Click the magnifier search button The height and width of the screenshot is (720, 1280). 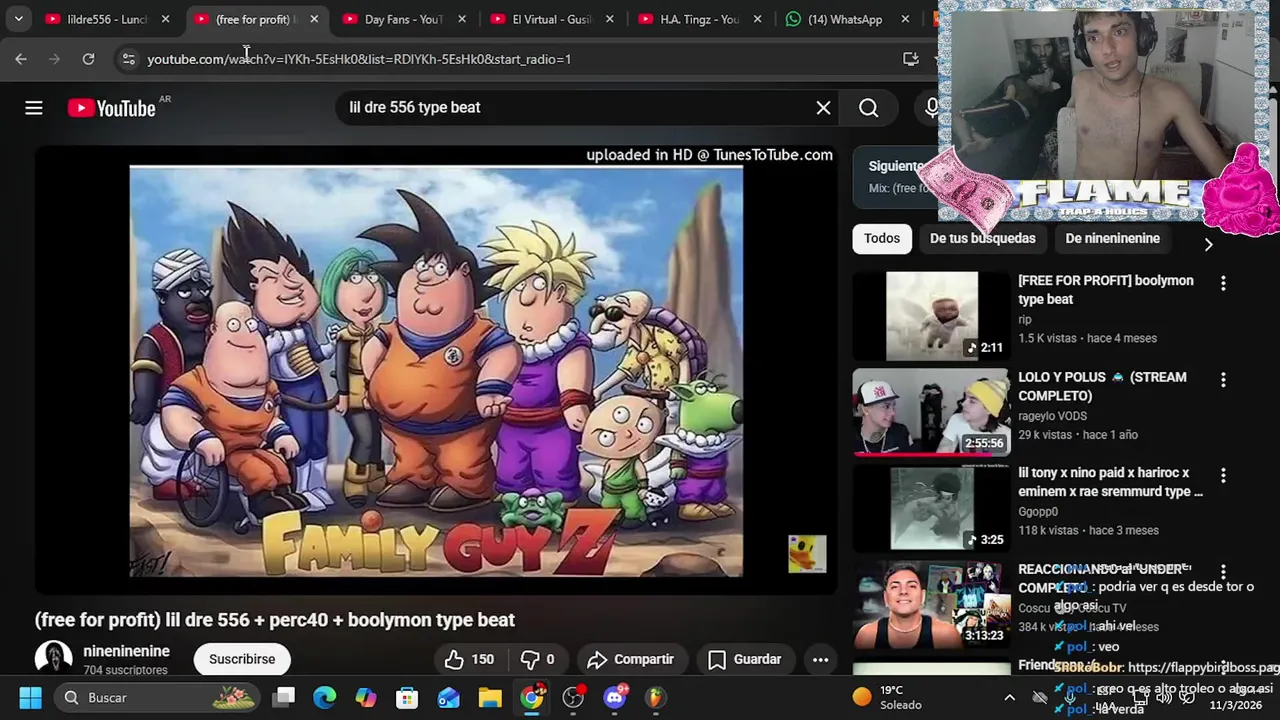[x=868, y=108]
